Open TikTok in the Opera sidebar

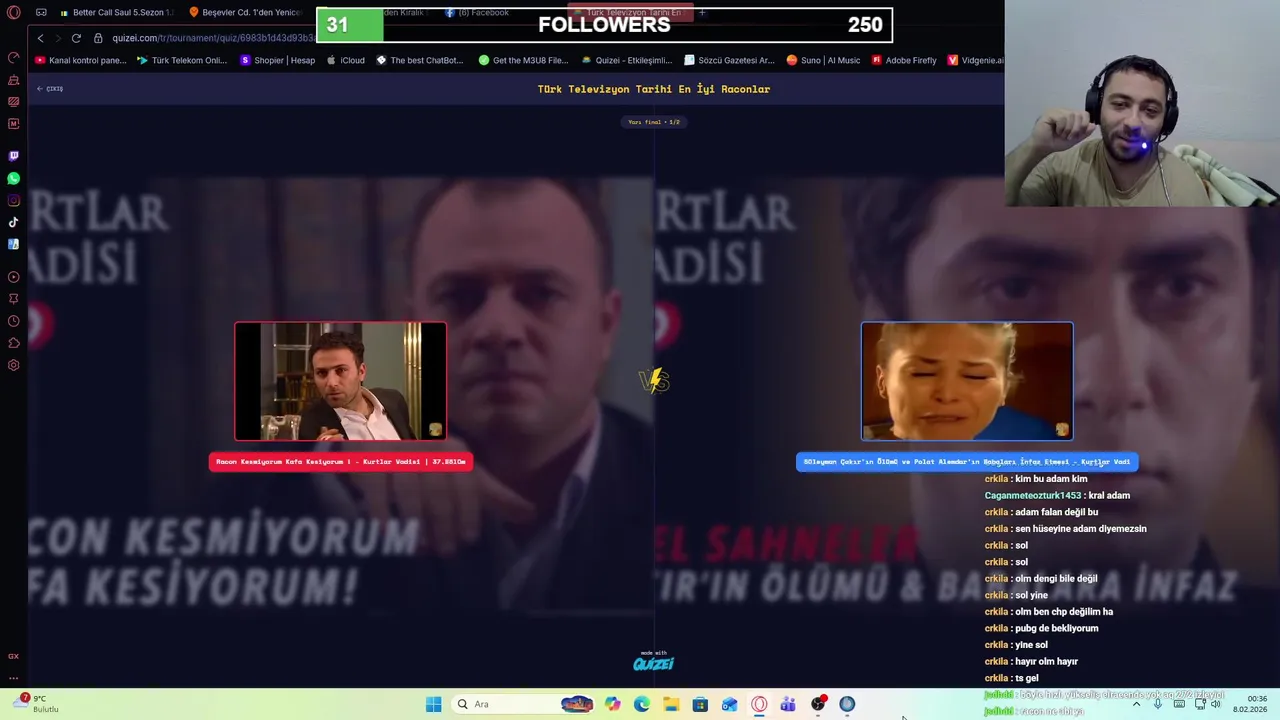click(x=13, y=222)
